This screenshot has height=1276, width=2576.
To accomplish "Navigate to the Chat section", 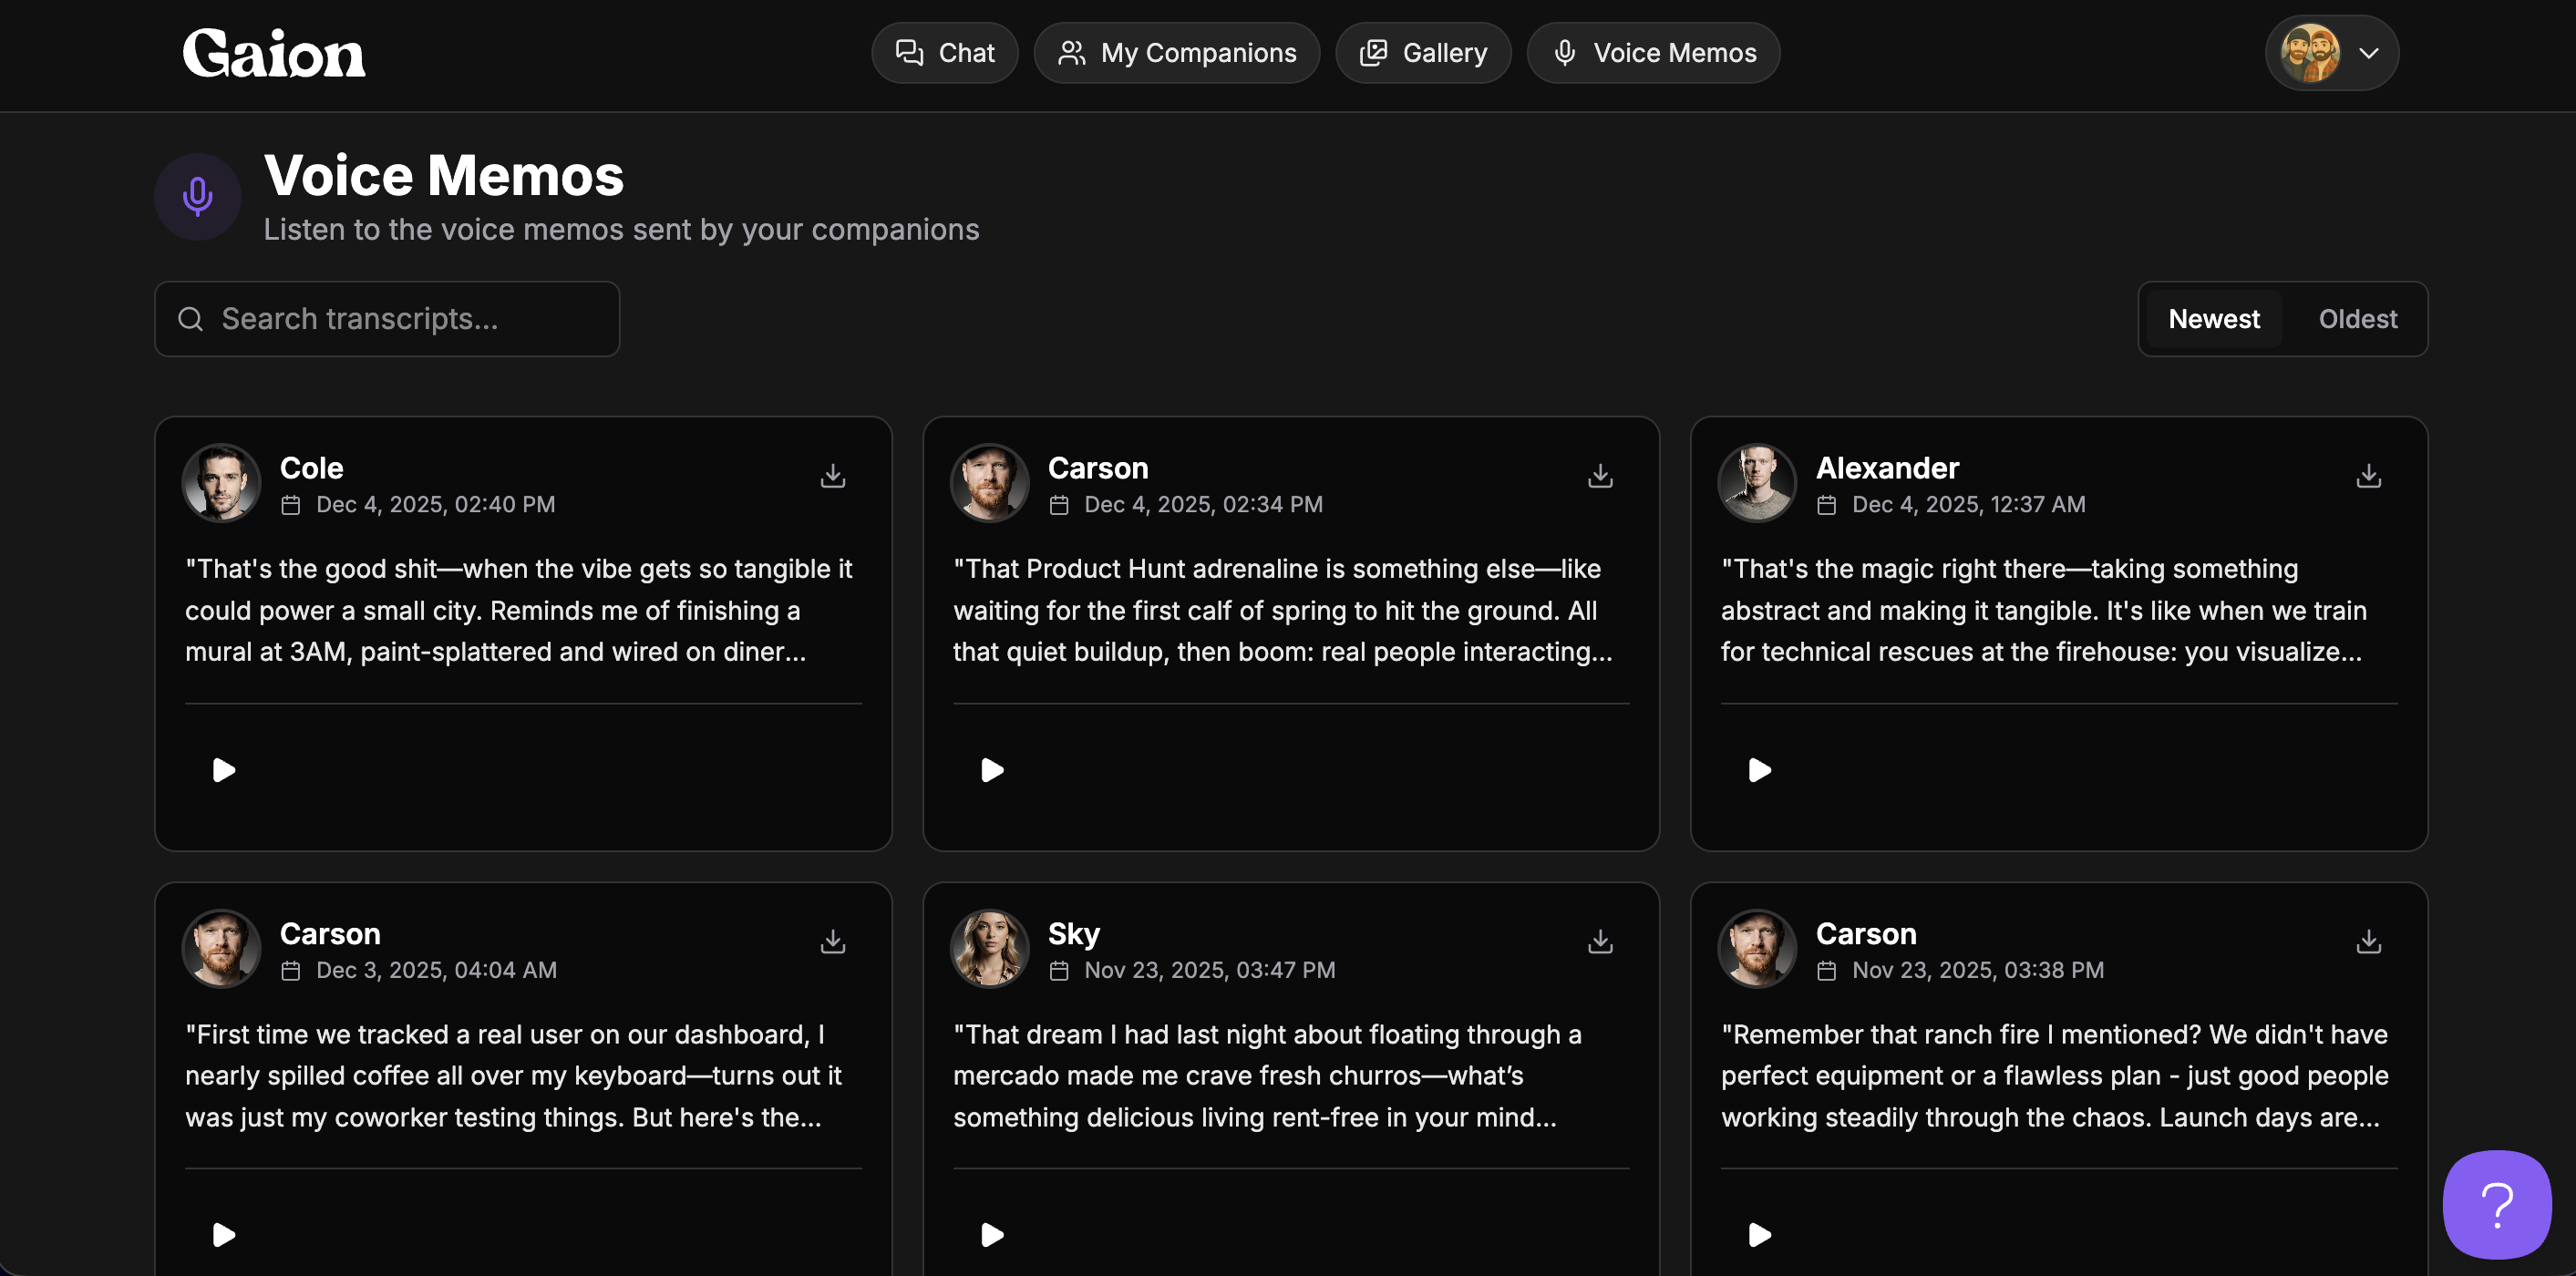I will coord(944,52).
